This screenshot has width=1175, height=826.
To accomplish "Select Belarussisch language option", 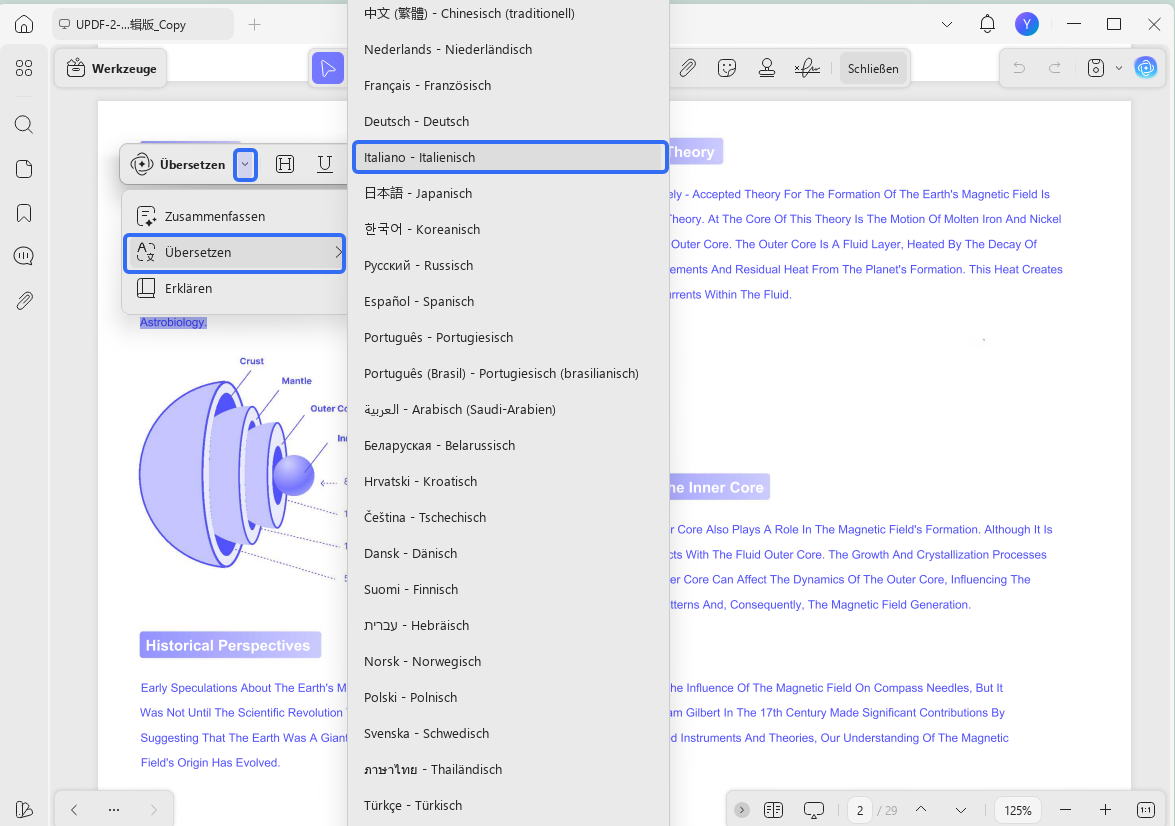I will [509, 445].
